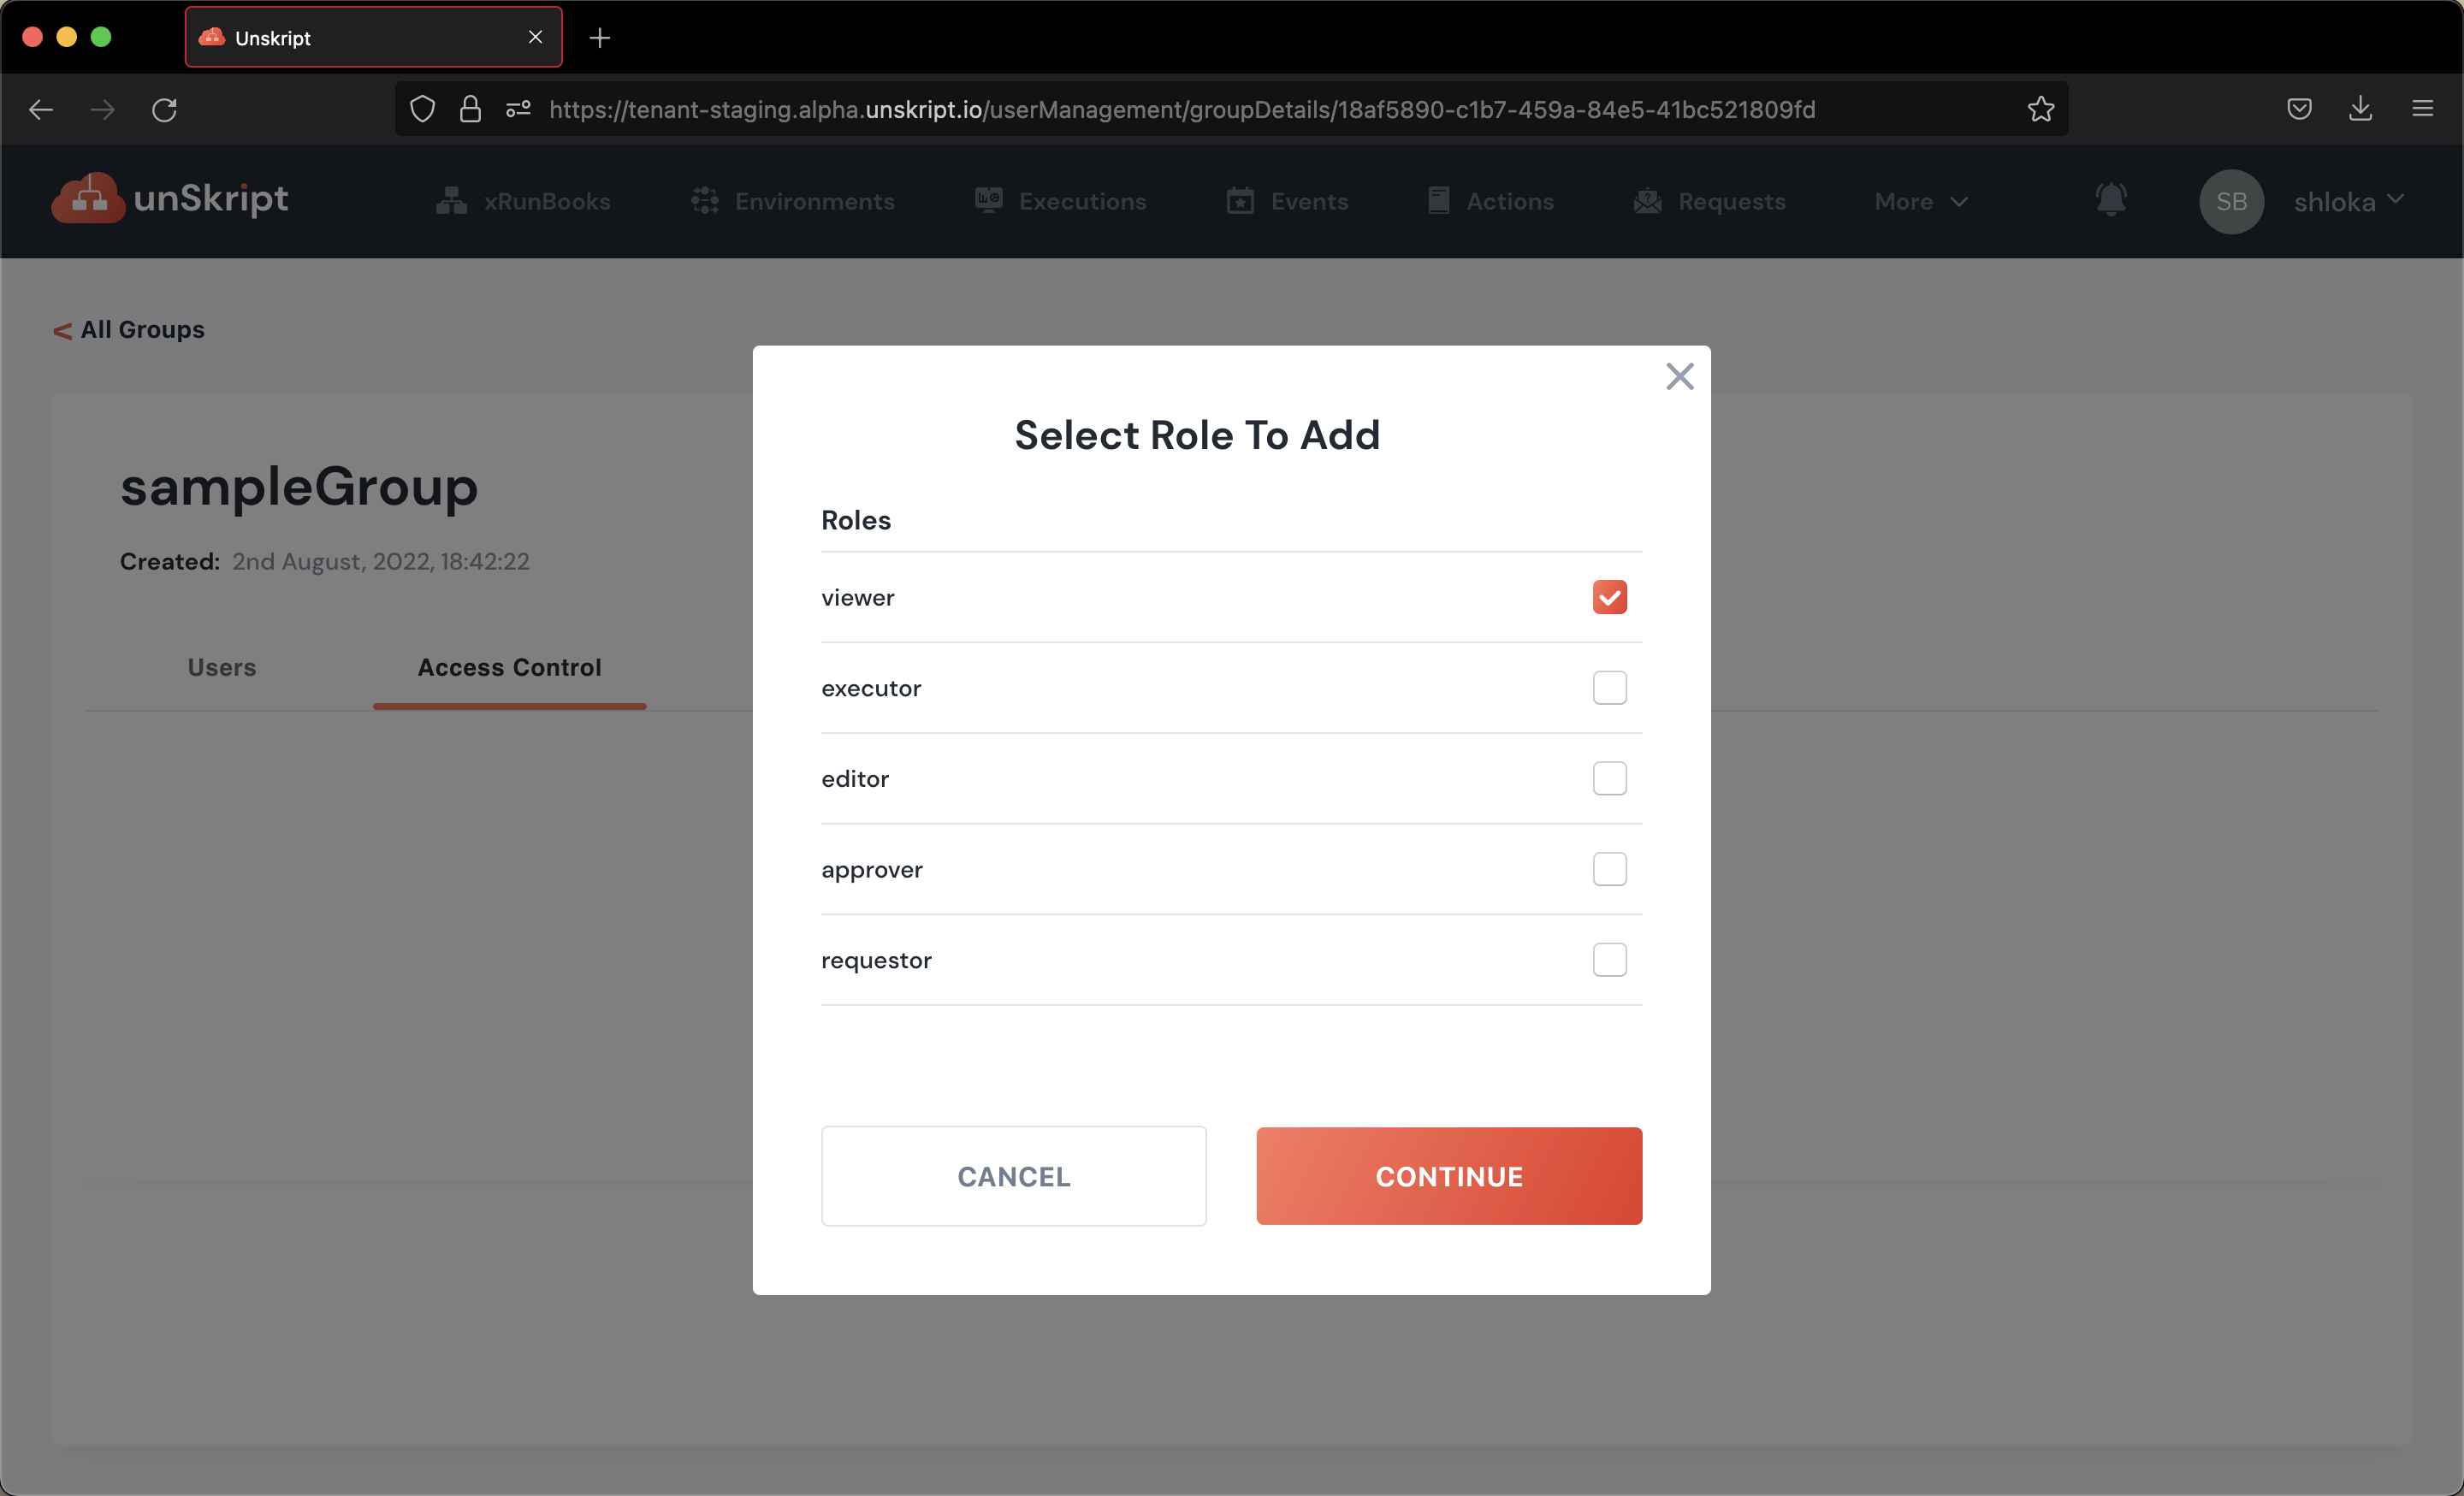Open Events in the navigation bar

tap(1288, 201)
